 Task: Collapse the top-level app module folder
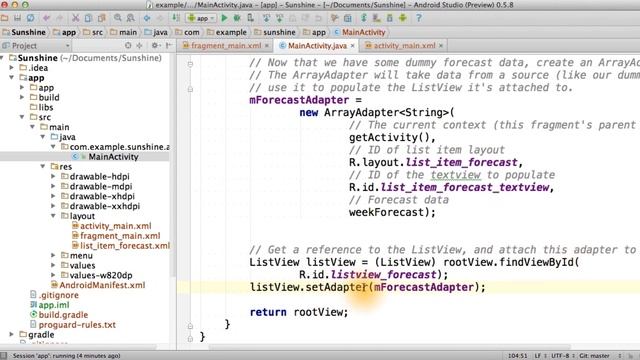click(x=12, y=78)
